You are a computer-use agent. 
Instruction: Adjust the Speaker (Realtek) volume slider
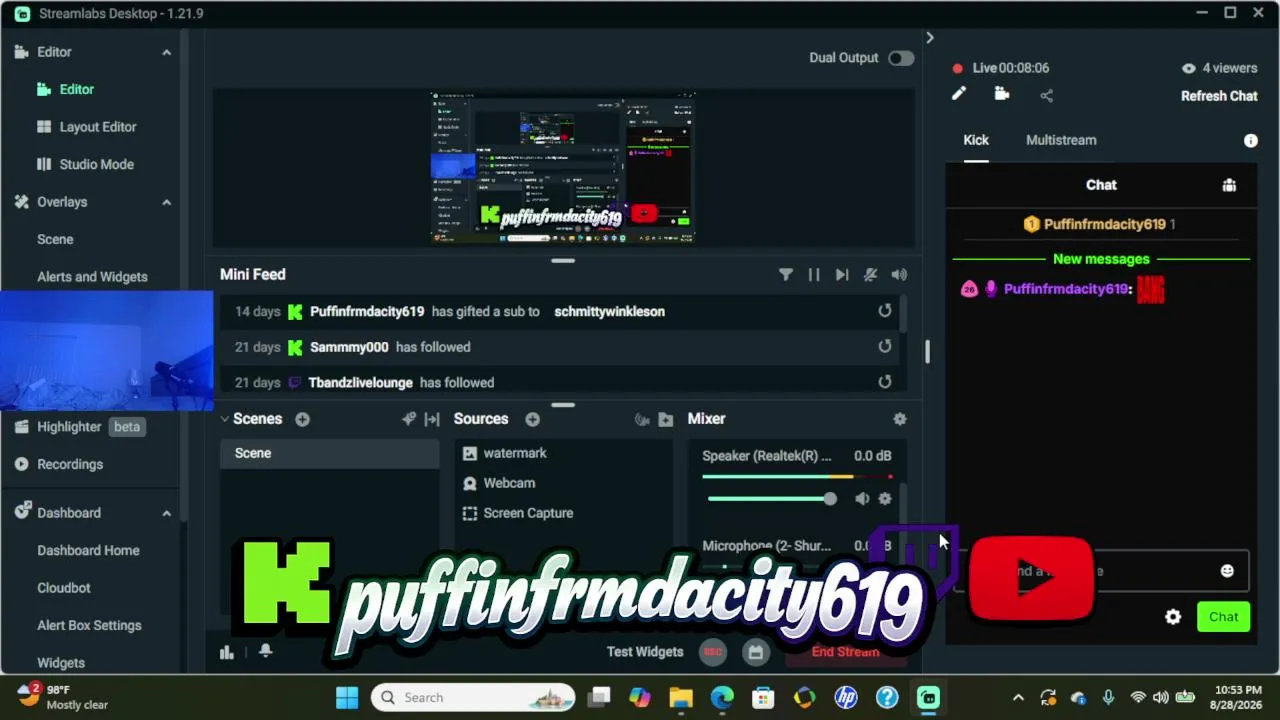(x=771, y=498)
